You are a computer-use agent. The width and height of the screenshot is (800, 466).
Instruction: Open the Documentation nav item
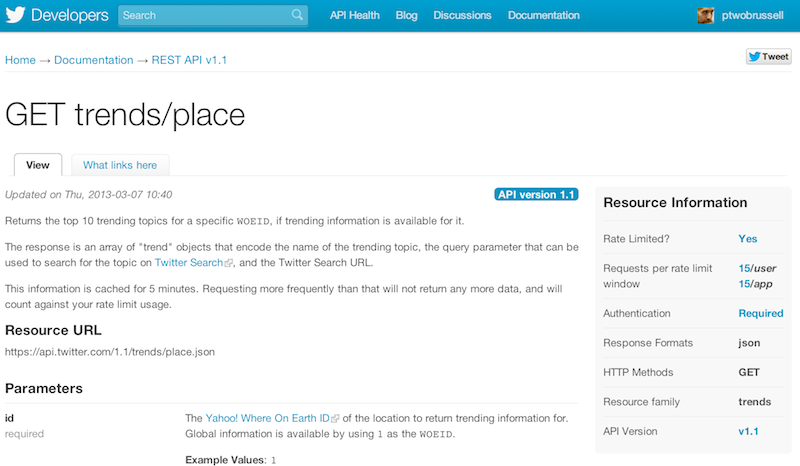544,15
